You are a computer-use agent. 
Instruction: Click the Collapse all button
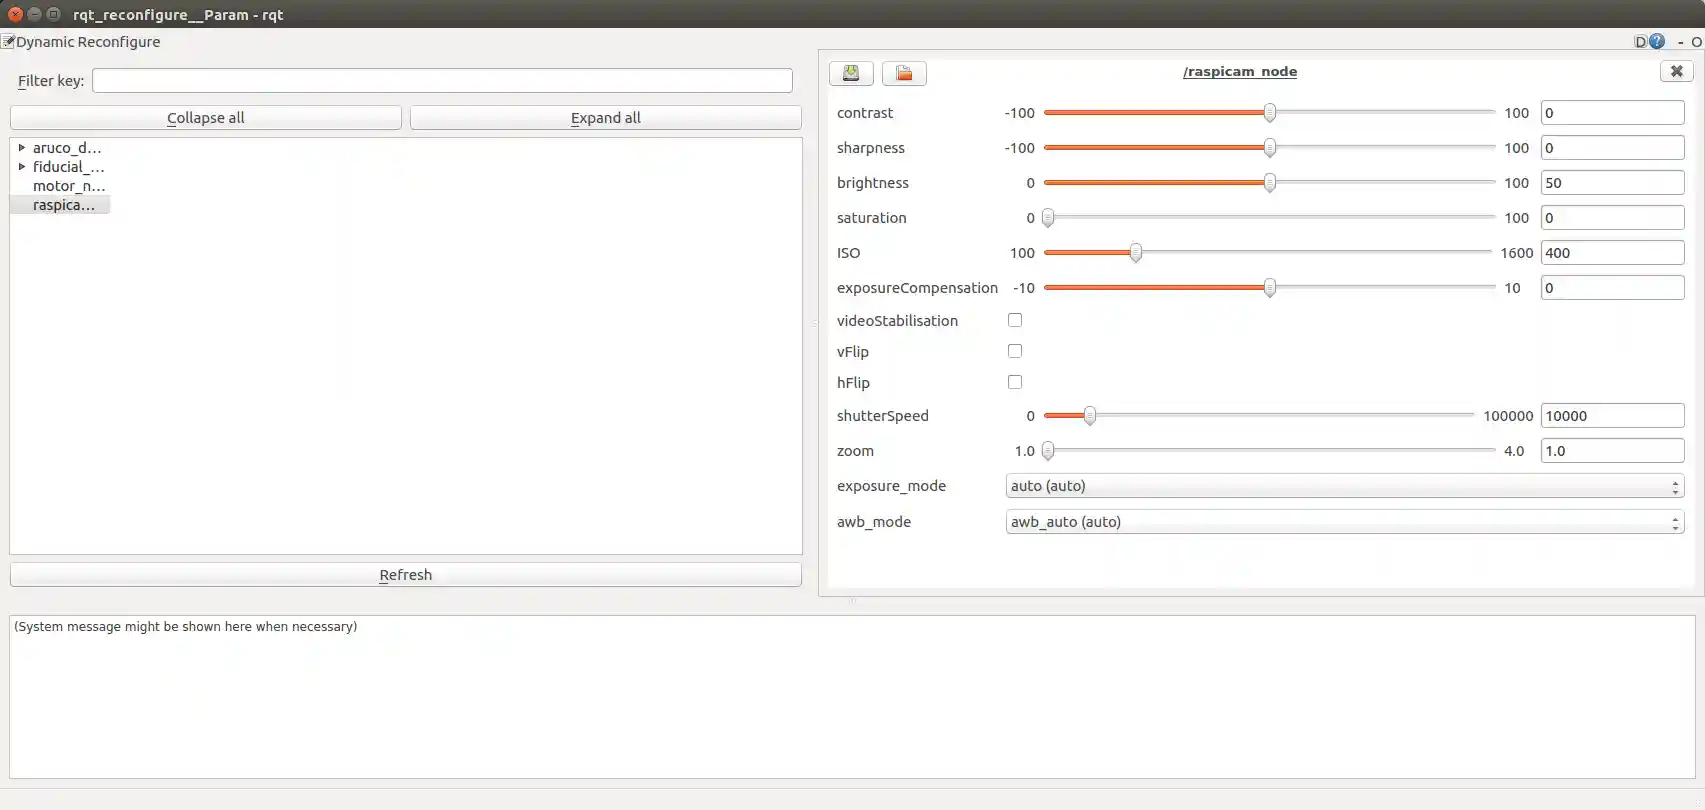coord(206,118)
